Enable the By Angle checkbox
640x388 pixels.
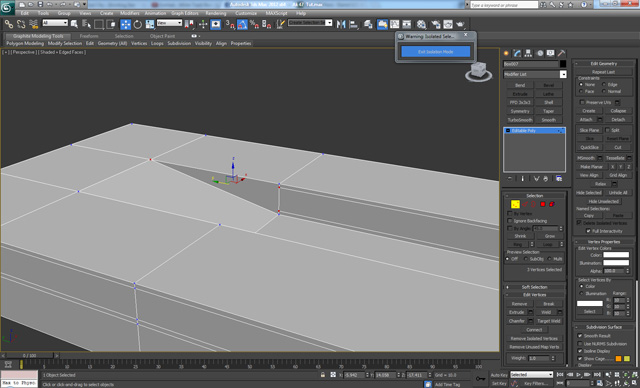point(510,228)
